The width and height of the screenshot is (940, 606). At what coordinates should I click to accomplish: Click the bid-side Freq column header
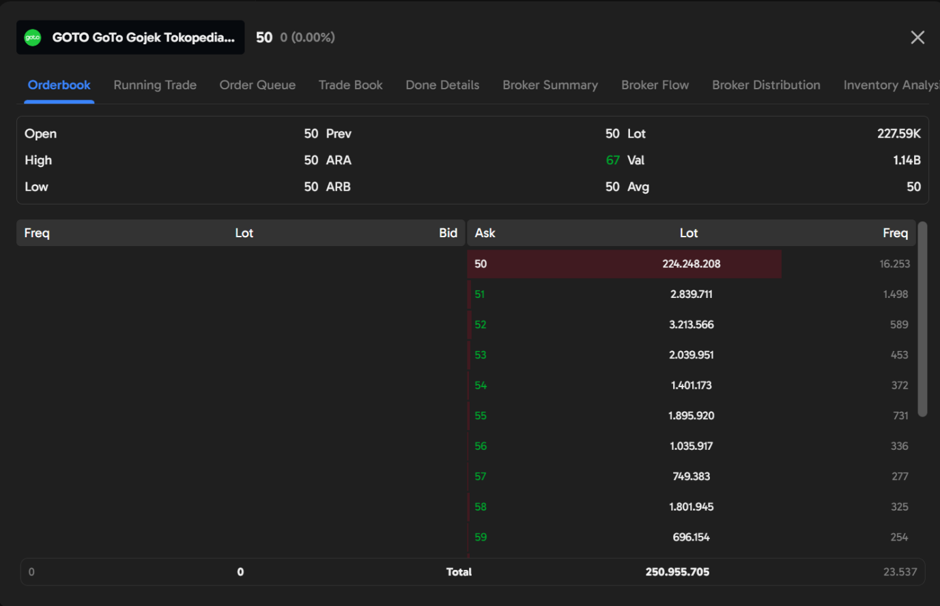[x=37, y=233]
